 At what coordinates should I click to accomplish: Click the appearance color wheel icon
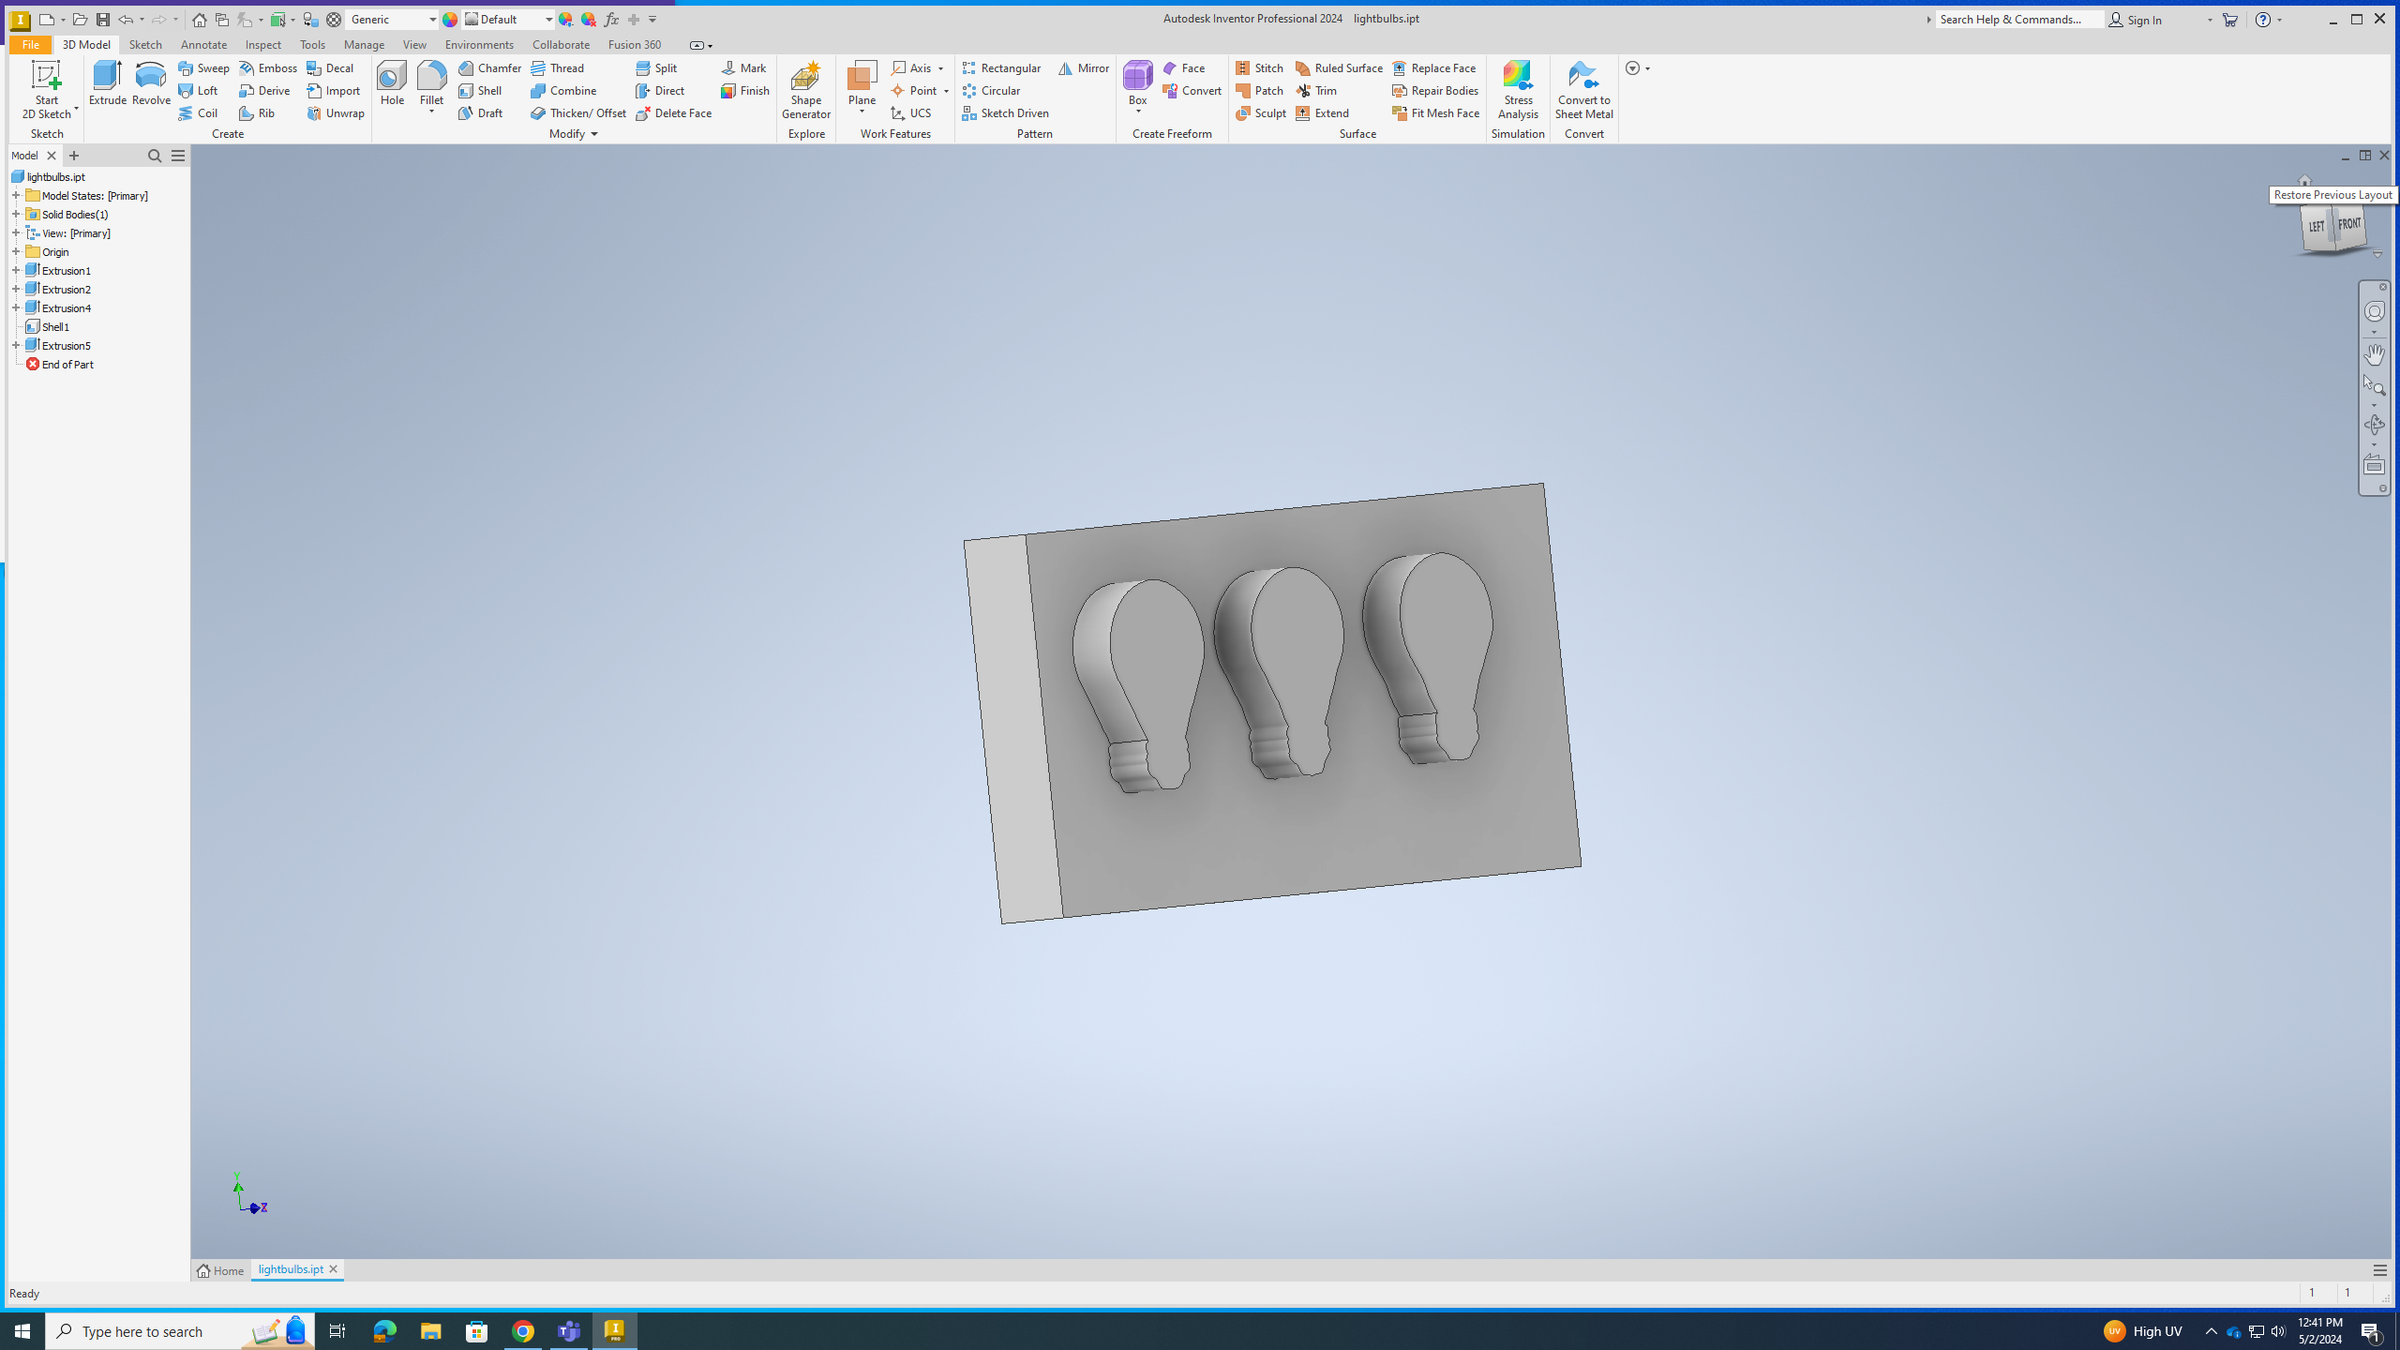coord(450,19)
